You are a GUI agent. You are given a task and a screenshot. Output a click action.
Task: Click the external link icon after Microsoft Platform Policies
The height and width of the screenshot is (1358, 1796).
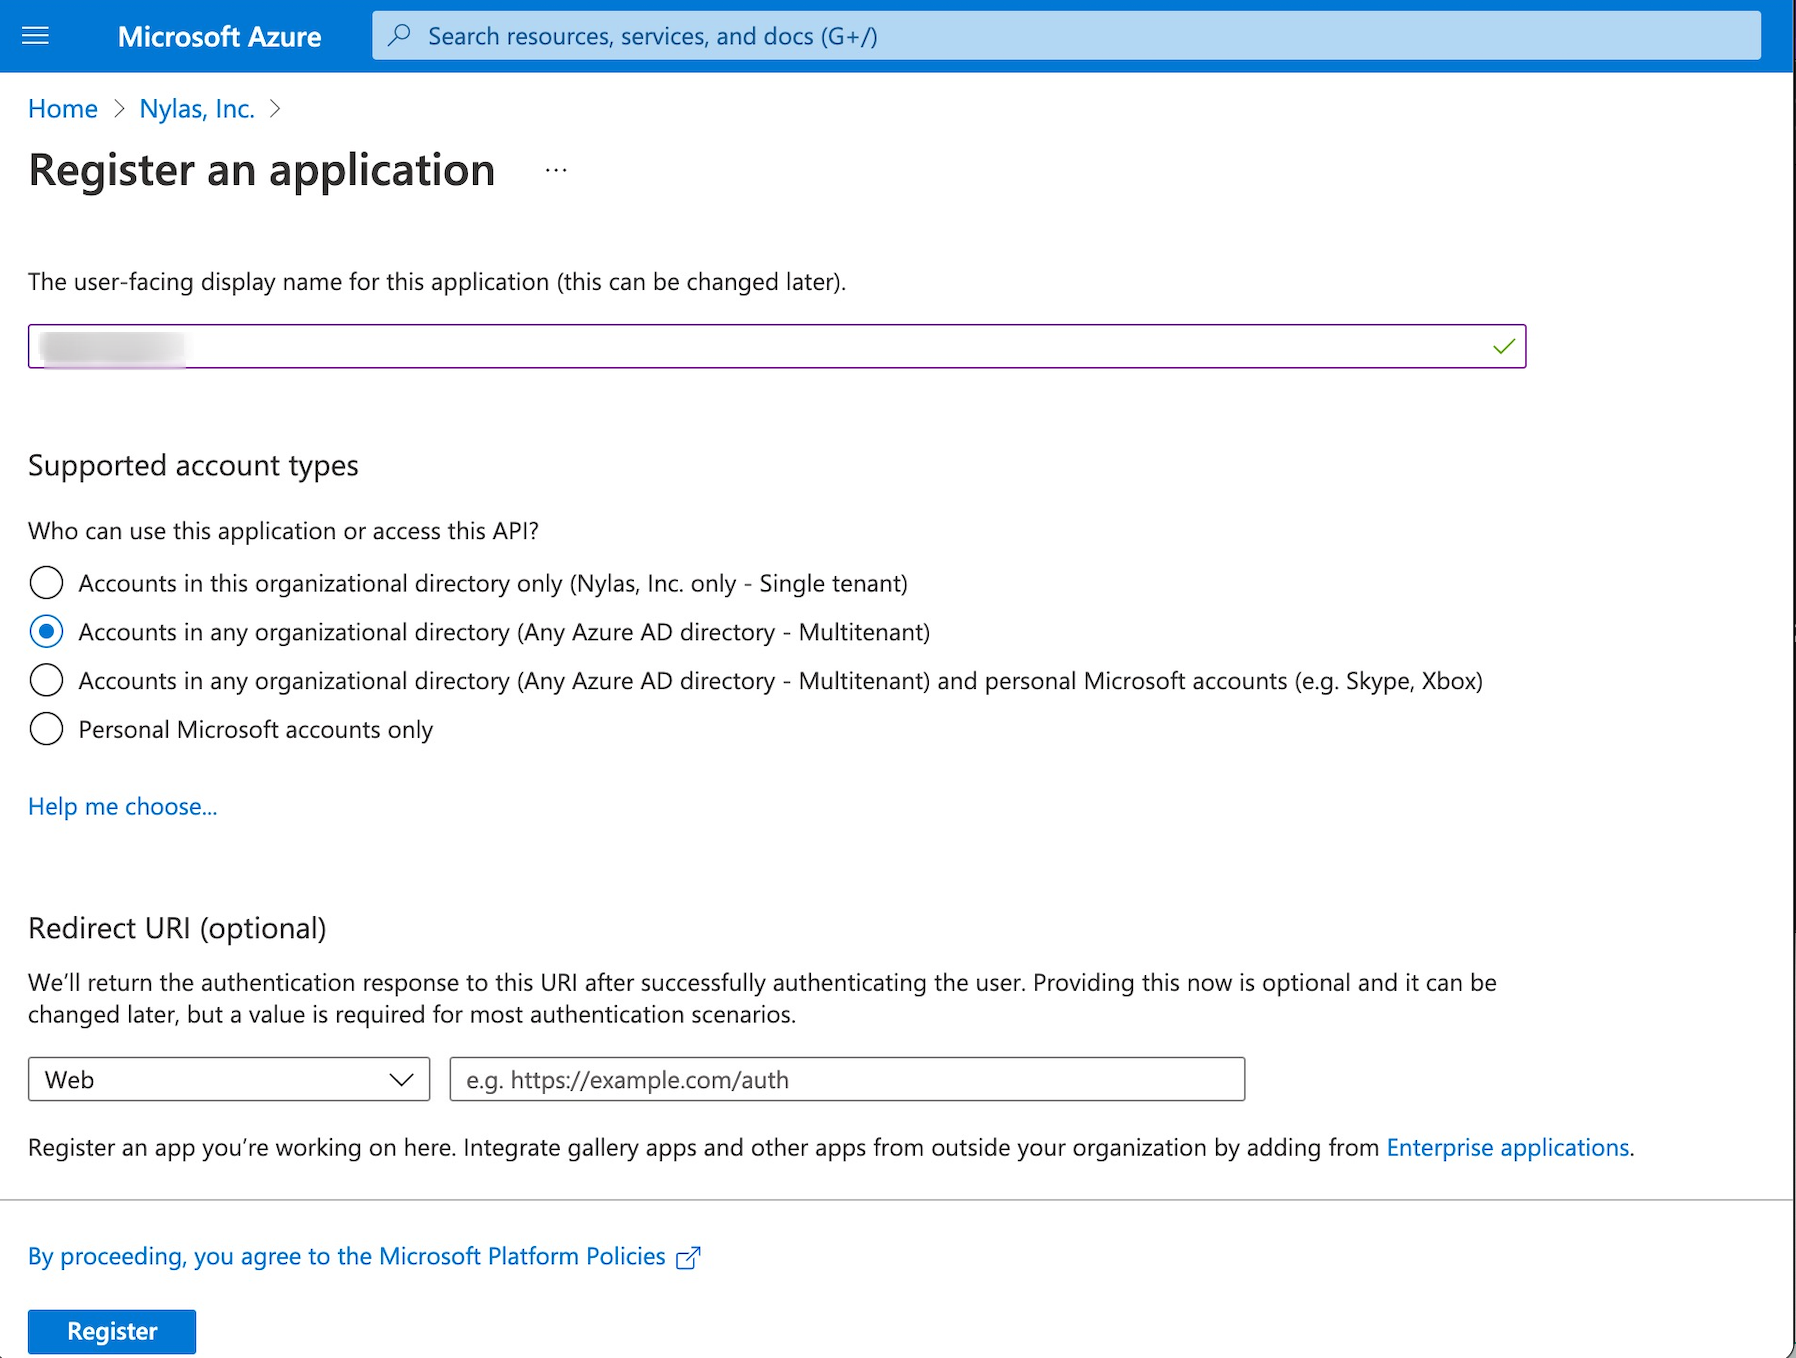[687, 1257]
